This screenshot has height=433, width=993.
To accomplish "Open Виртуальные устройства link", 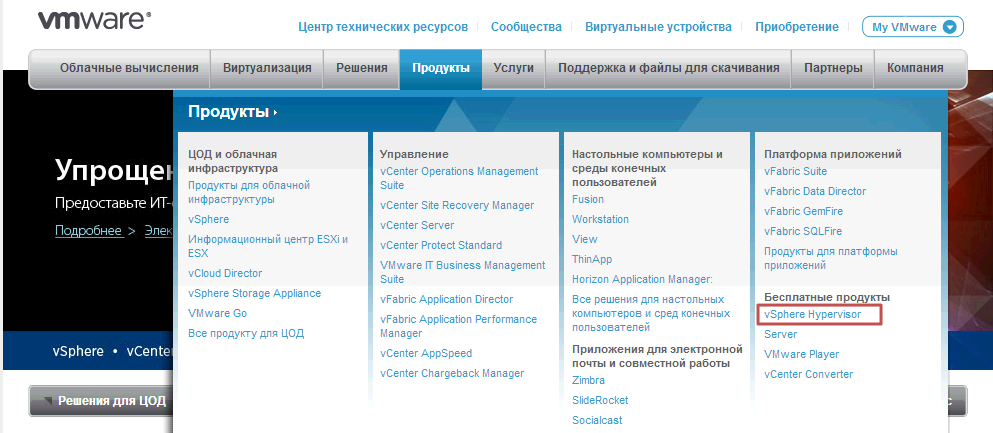I will (658, 27).
